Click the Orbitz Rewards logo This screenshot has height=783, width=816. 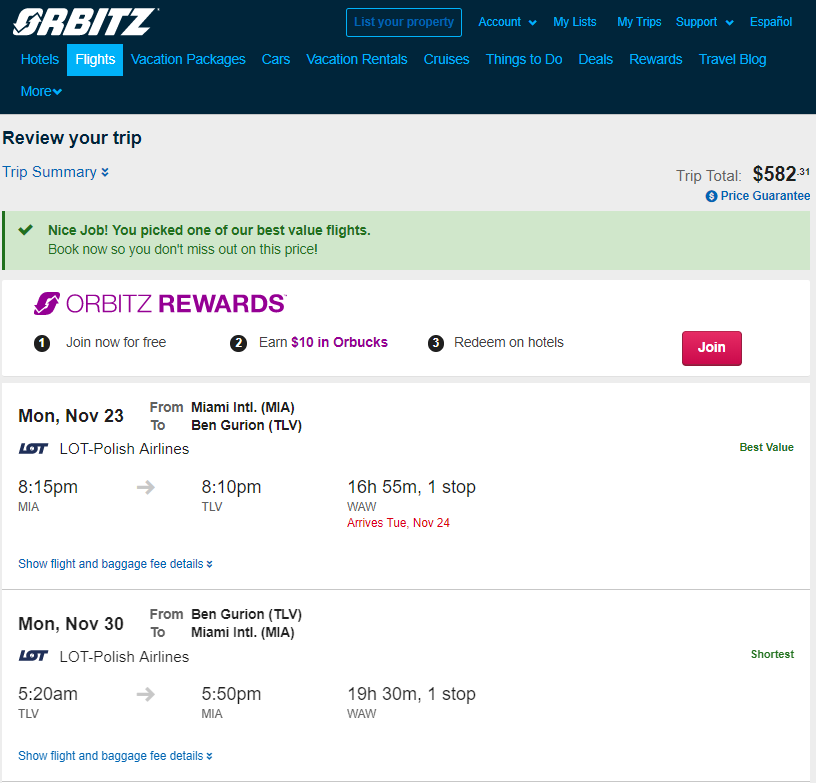pyautogui.click(x=160, y=304)
